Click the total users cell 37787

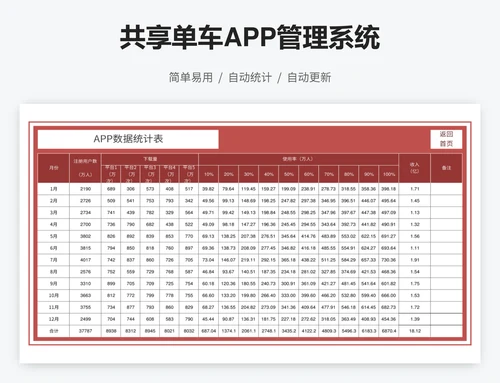(85, 331)
